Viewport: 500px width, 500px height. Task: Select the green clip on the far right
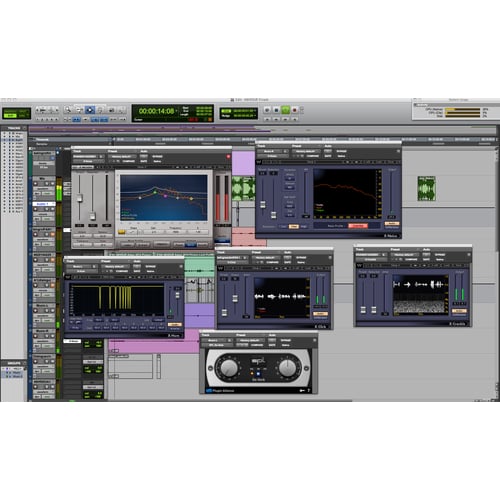pos(426,189)
